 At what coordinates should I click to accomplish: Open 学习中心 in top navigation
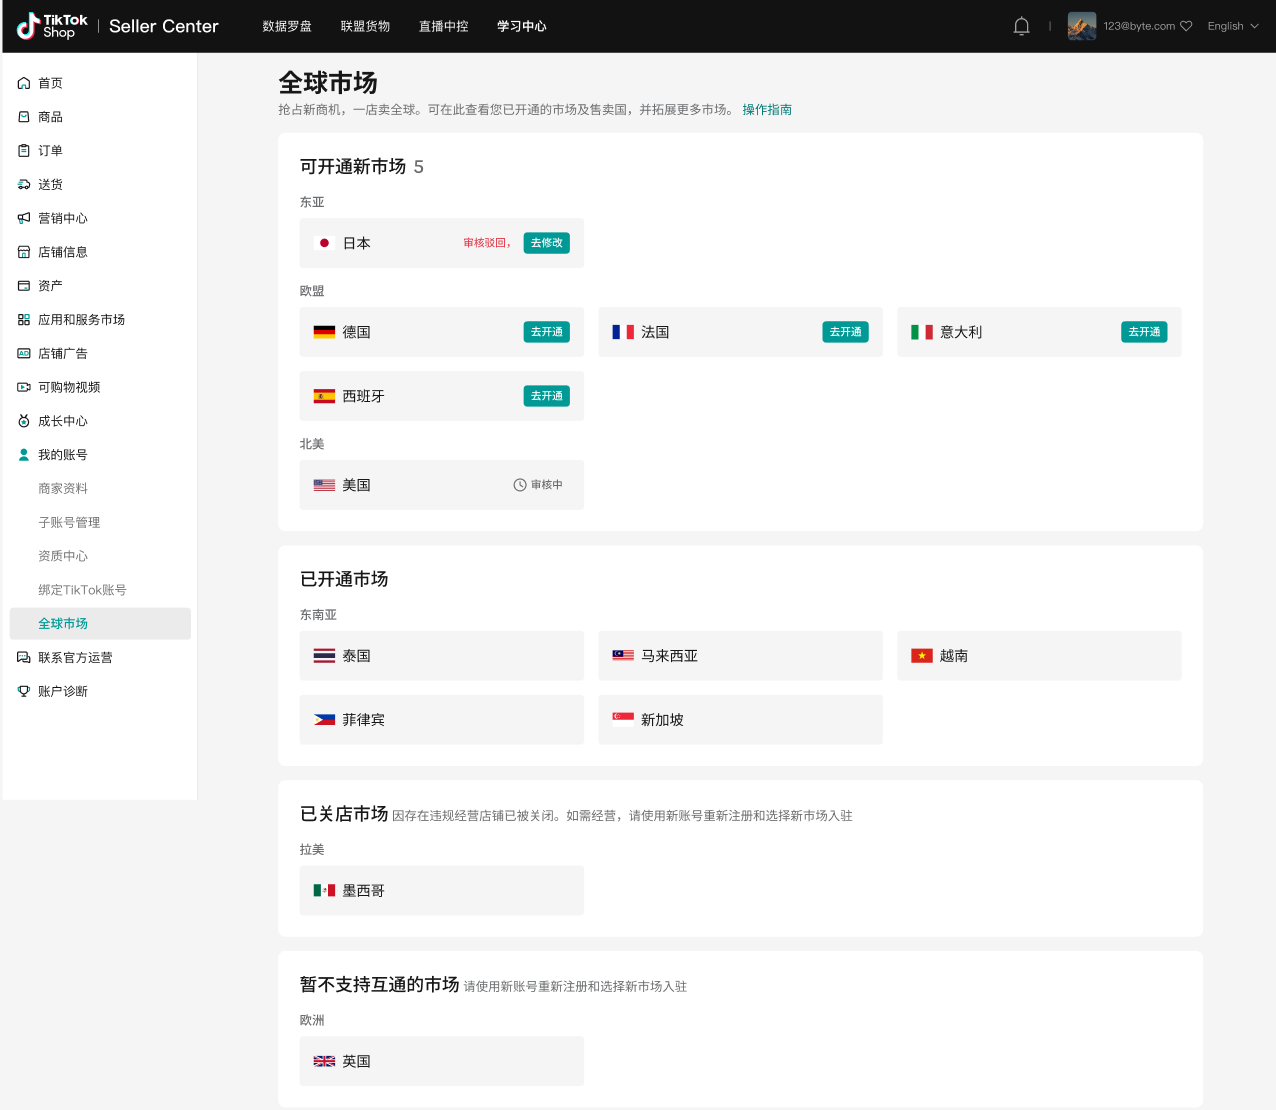pyautogui.click(x=521, y=26)
